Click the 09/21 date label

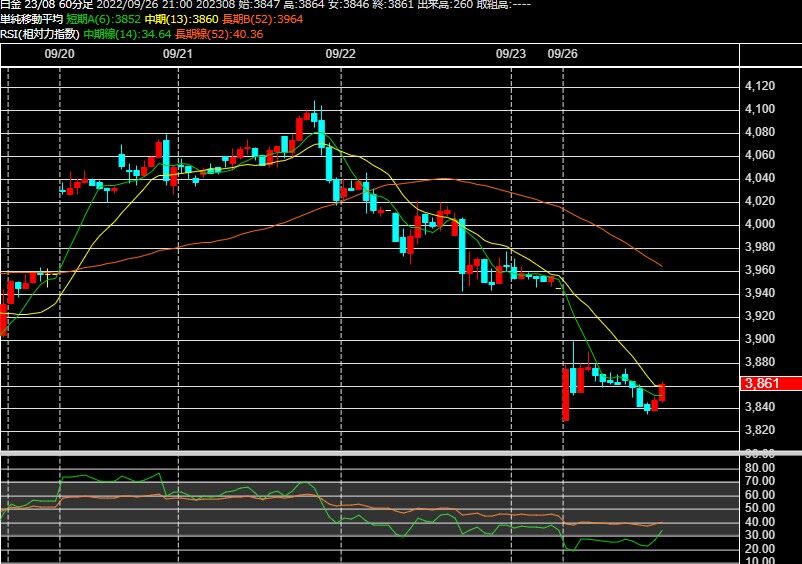pos(177,54)
